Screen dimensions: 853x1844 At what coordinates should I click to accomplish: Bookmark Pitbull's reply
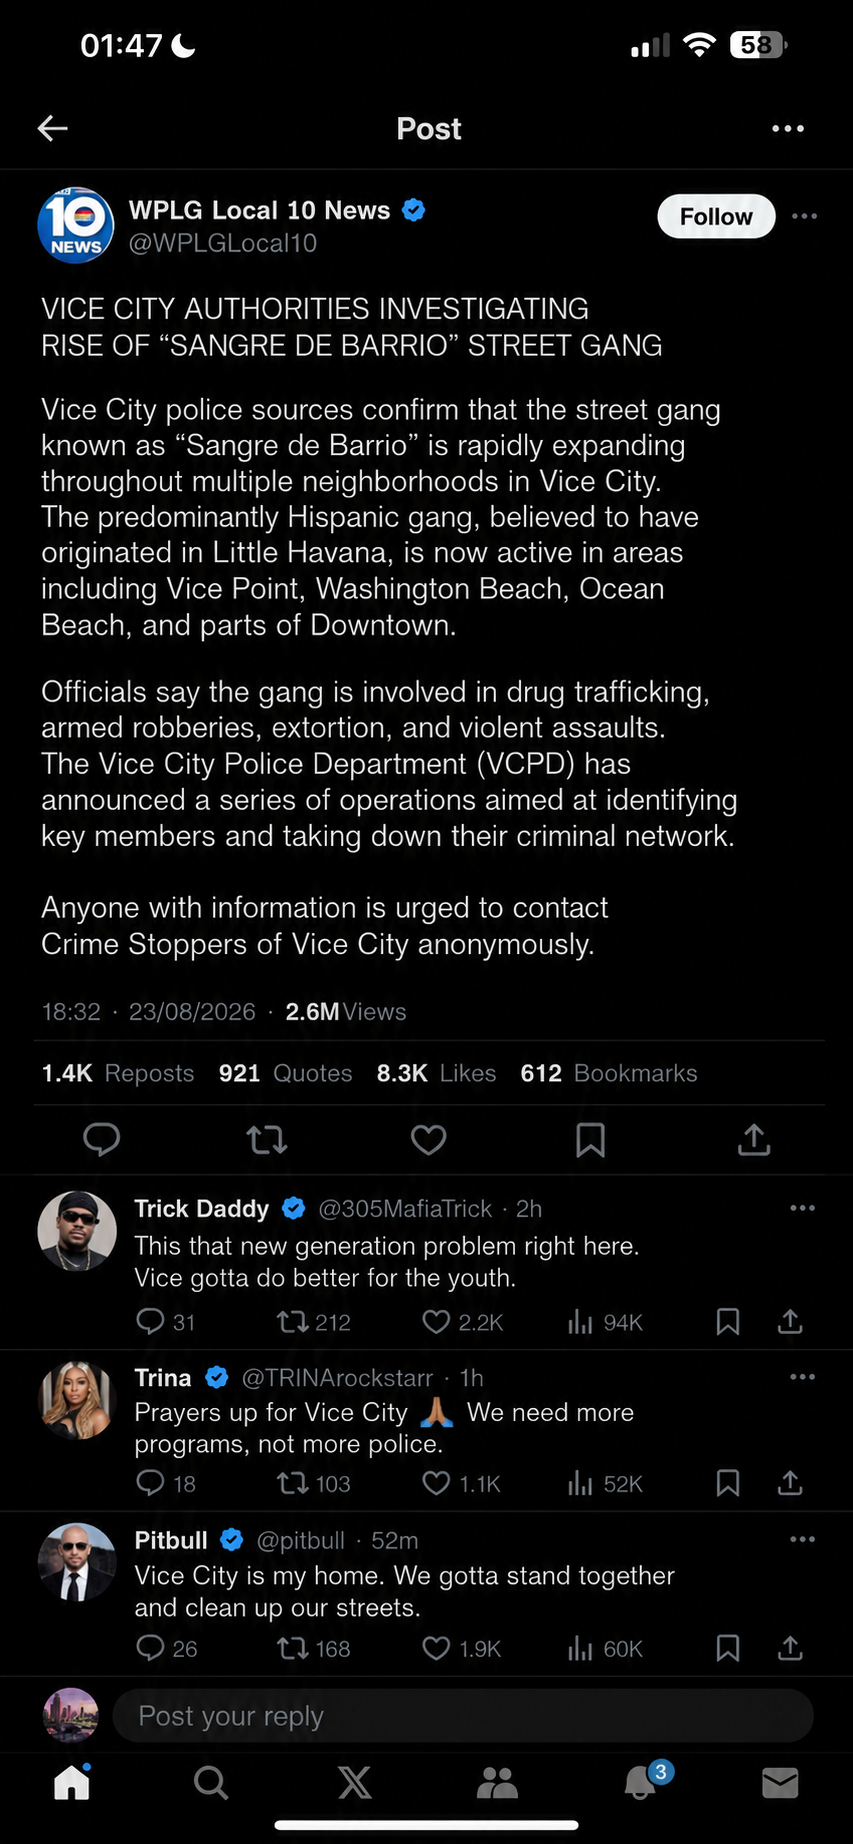728,1648
